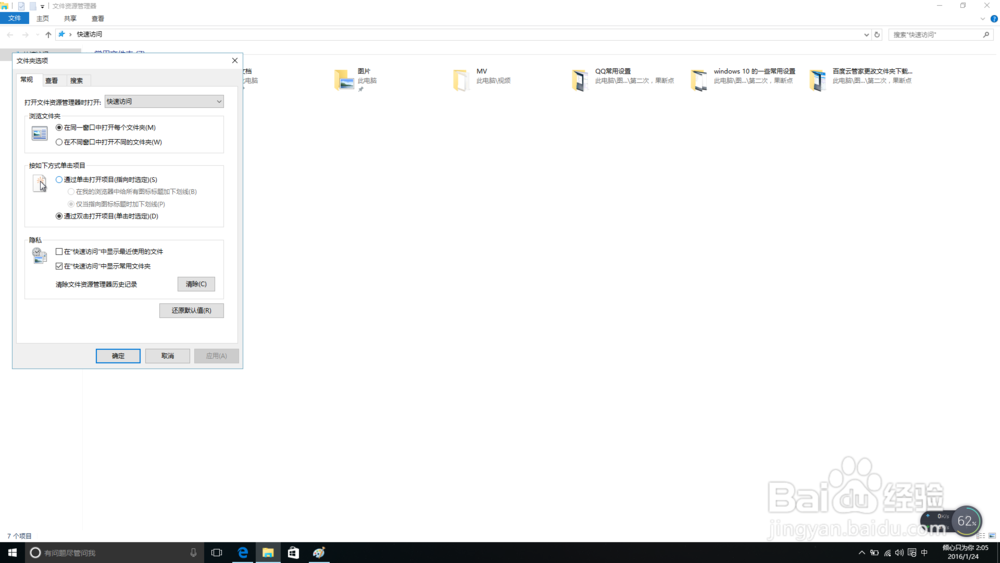Click properties icon in quick access toolbar
This screenshot has width=1000, height=563.
(21, 6)
